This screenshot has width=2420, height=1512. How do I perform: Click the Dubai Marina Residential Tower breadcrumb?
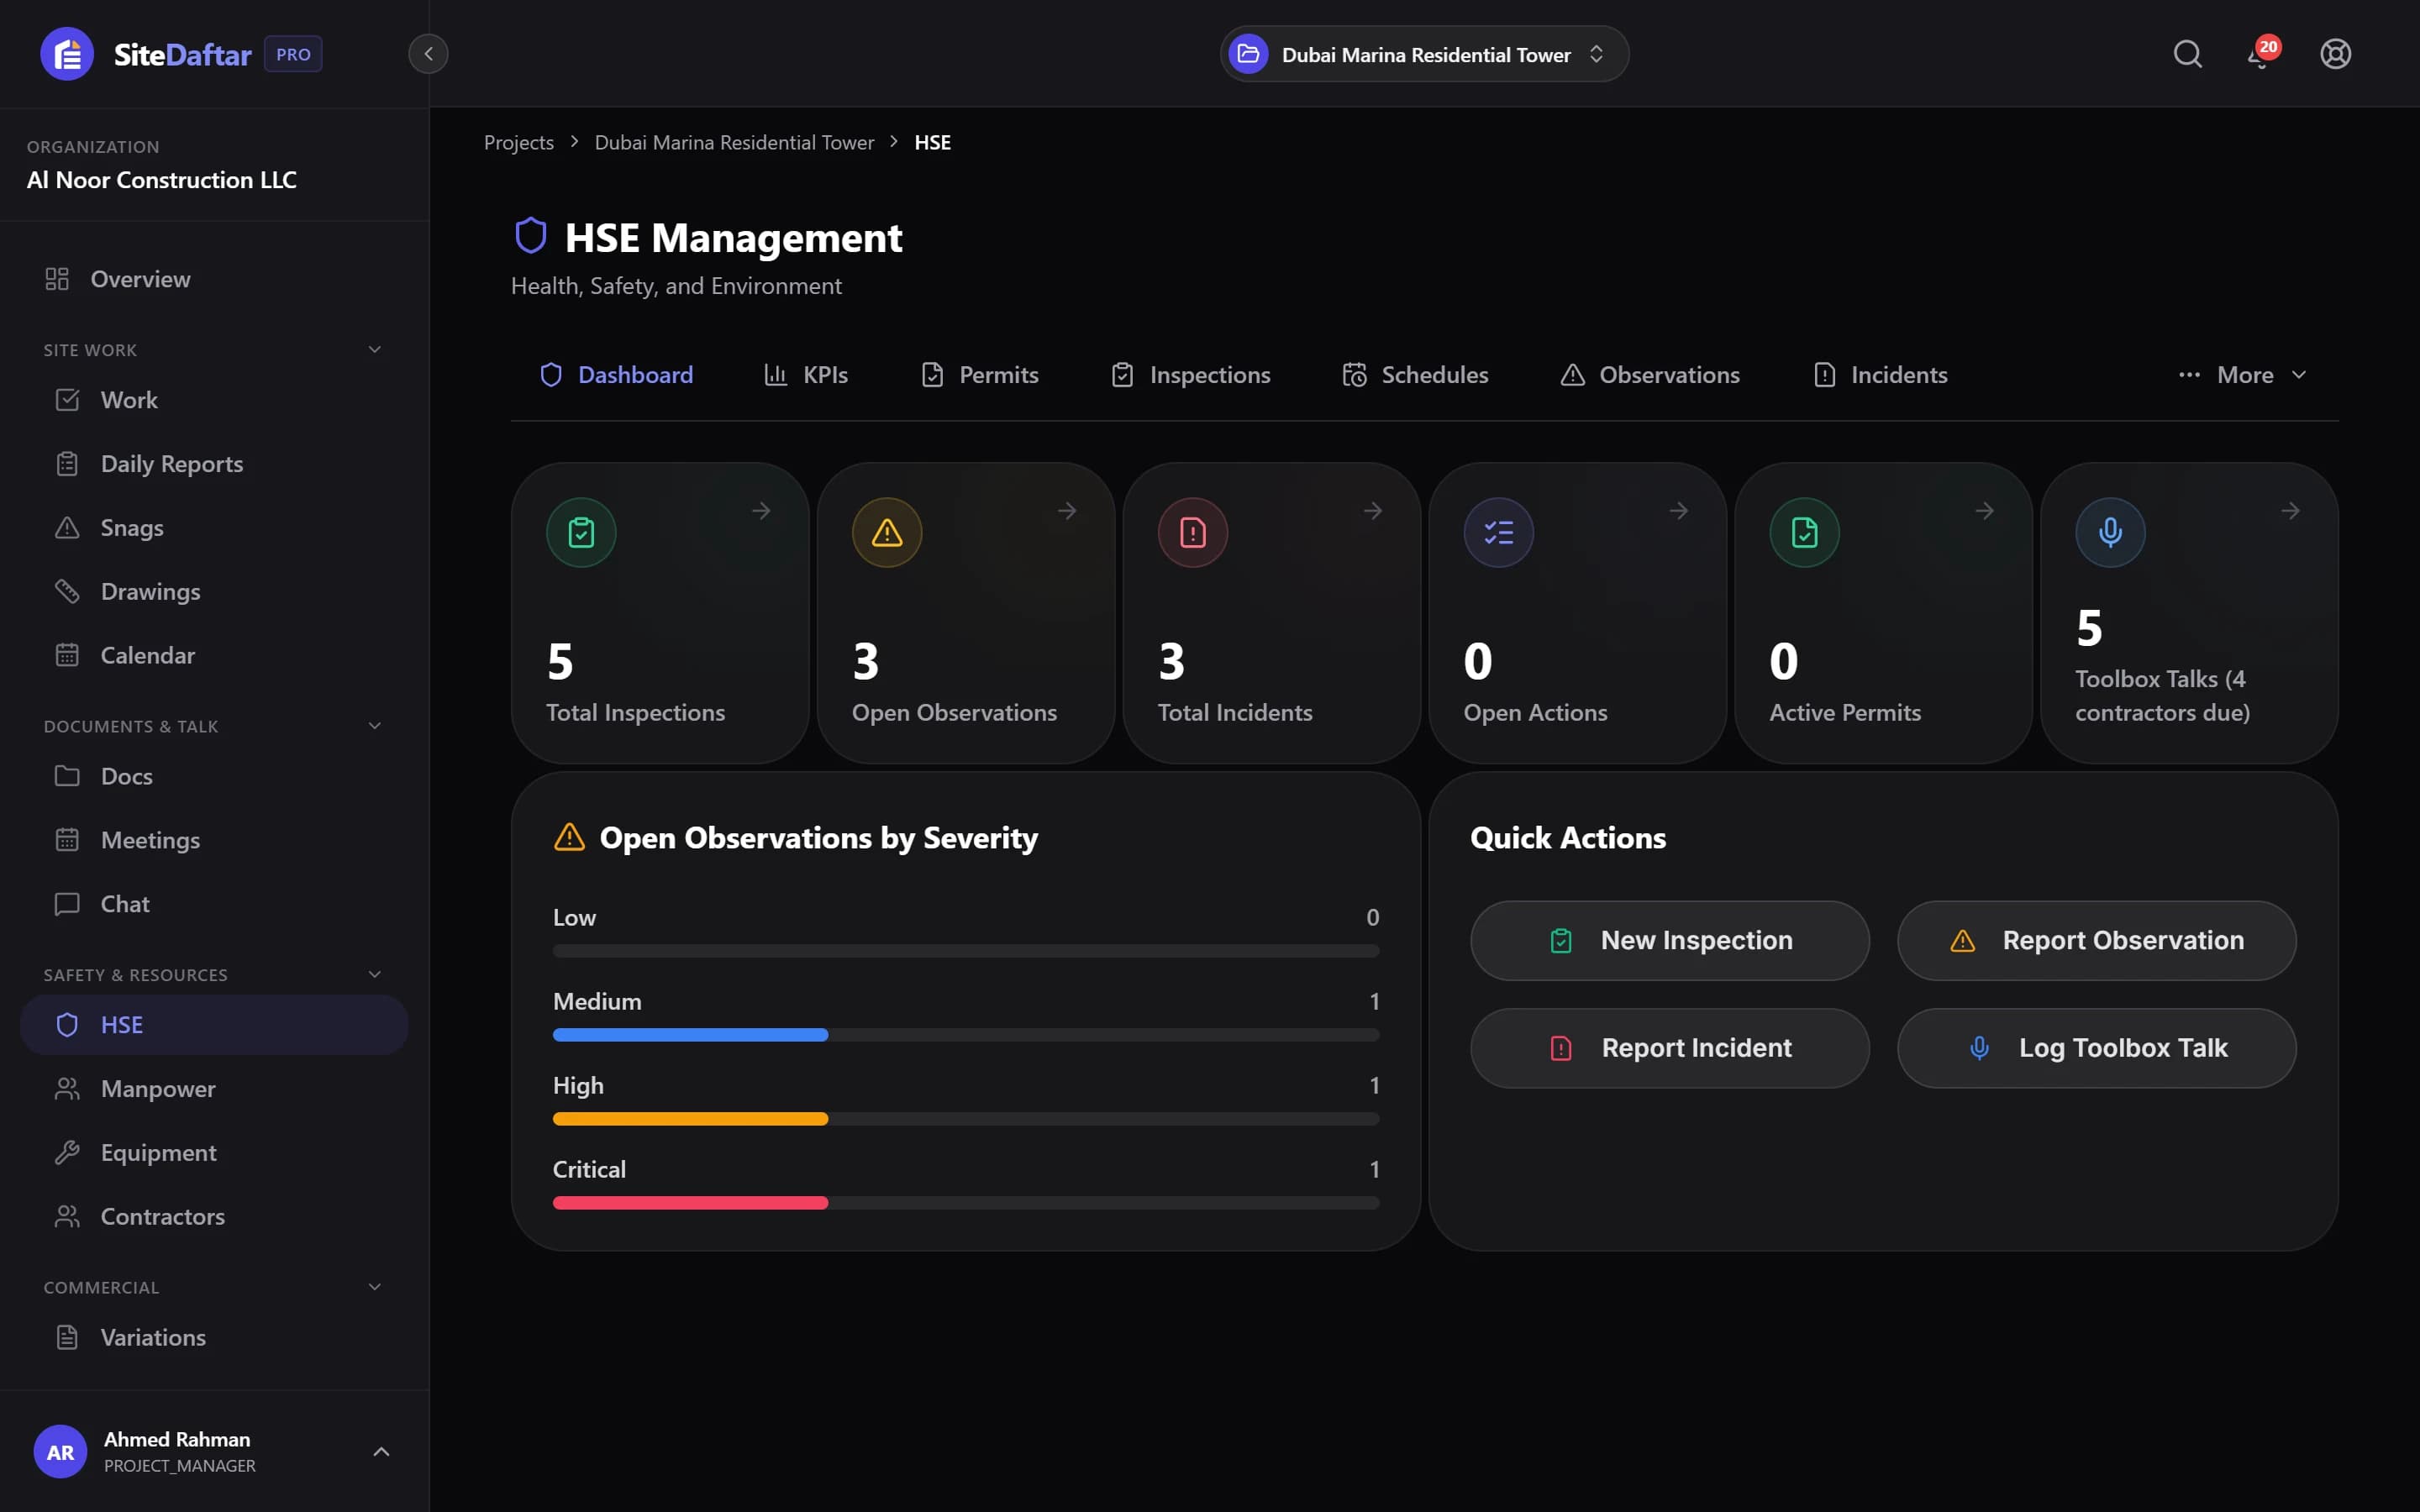(734, 143)
